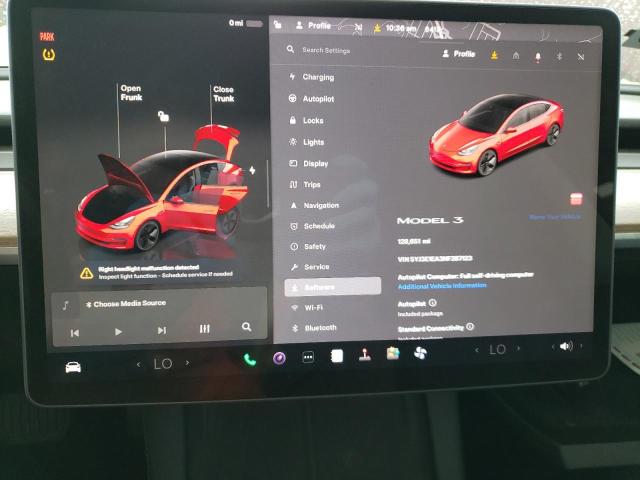The image size is (640, 480).
Task: Tap Open Frunk label
Action: (131, 93)
